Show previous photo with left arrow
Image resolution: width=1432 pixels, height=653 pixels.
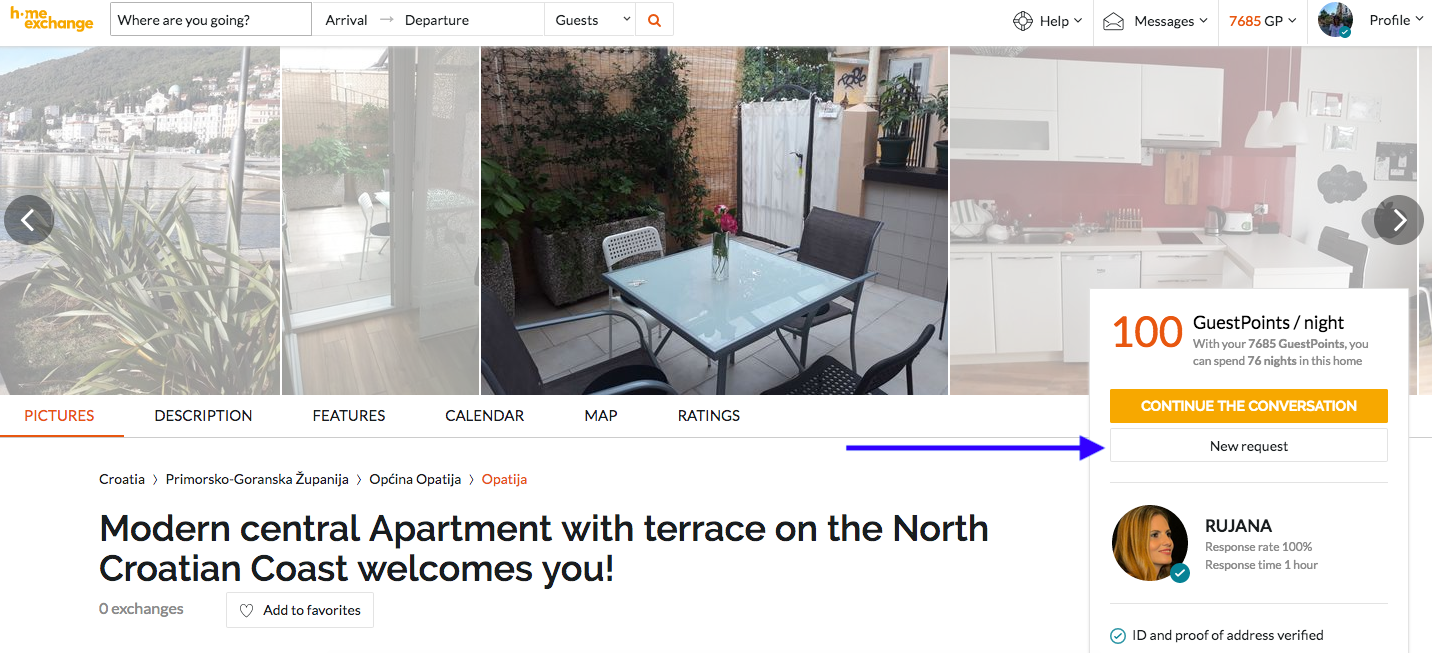tap(29, 220)
